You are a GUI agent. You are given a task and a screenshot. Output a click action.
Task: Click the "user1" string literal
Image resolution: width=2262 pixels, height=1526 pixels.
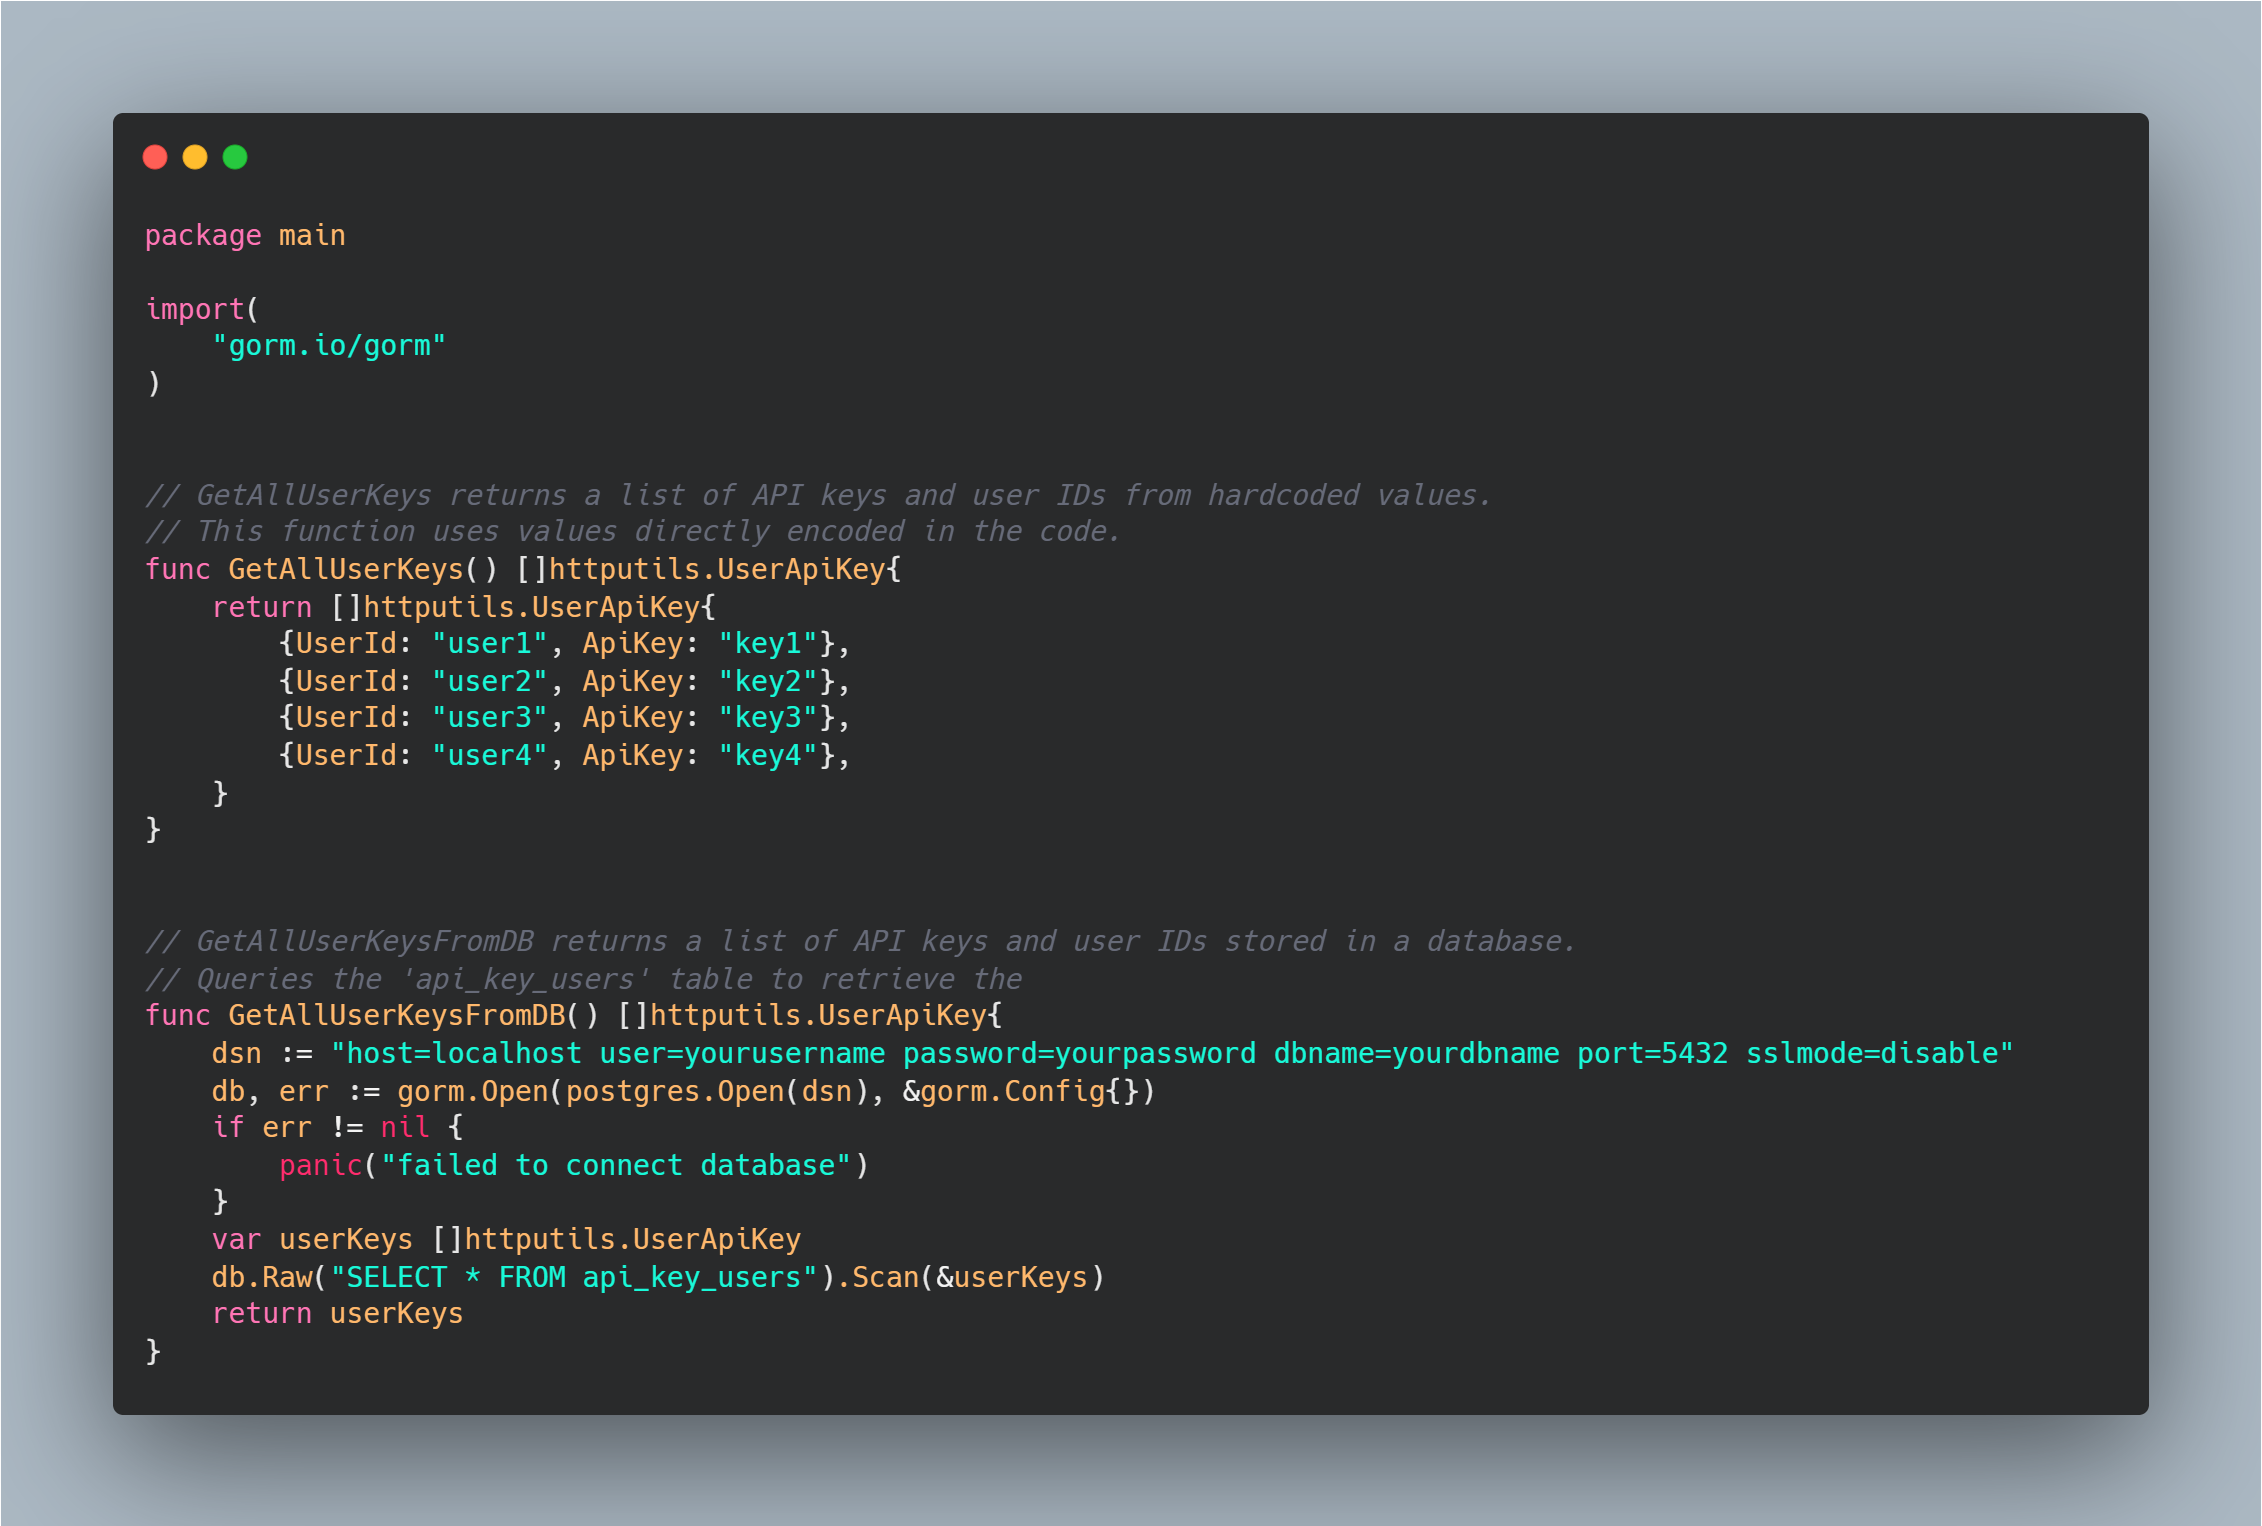click(490, 644)
